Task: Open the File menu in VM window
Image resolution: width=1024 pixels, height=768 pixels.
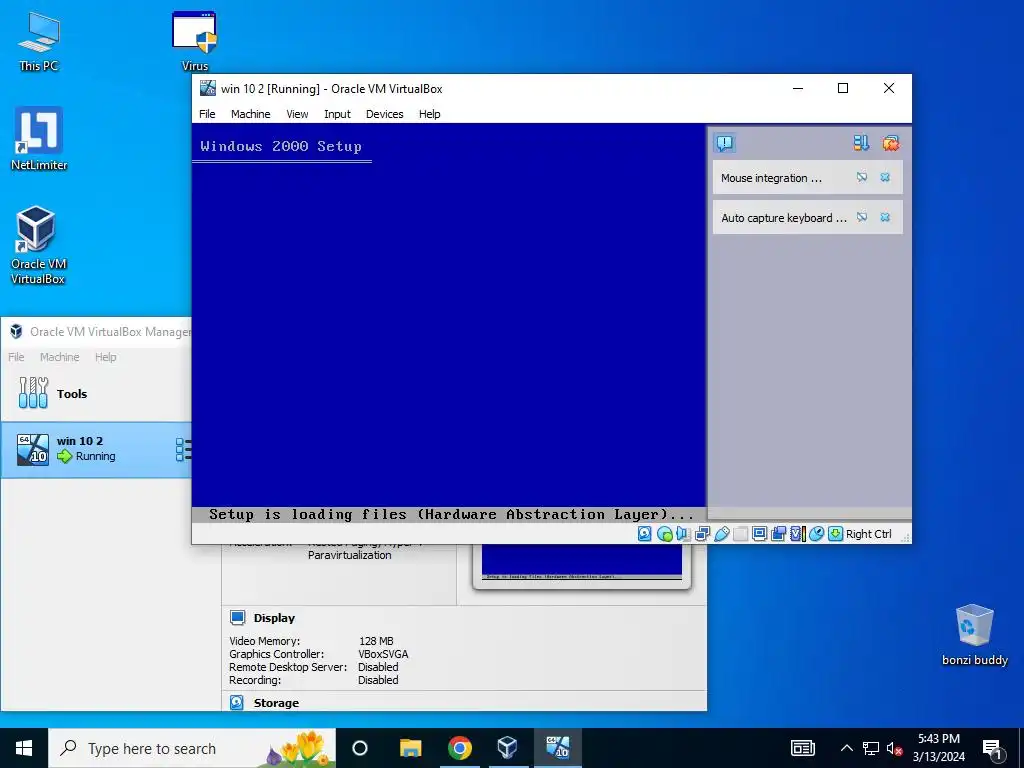Action: (207, 114)
